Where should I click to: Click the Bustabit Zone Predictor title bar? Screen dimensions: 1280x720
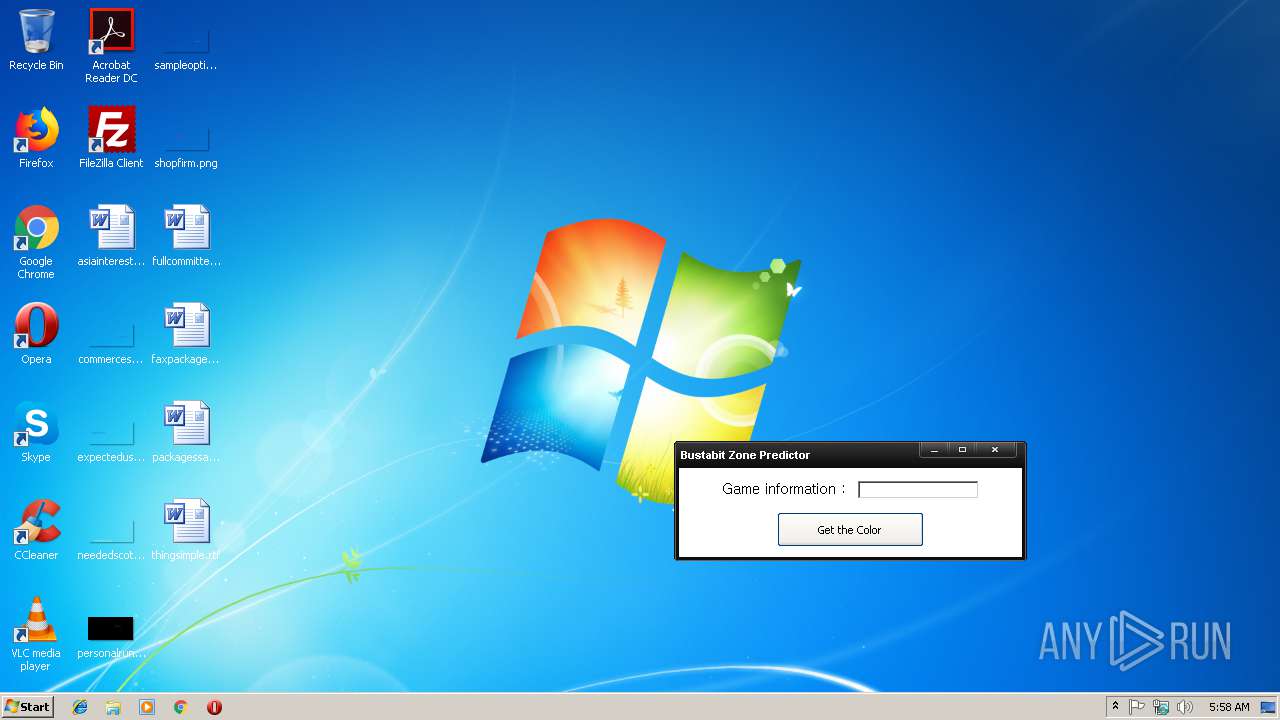797,455
